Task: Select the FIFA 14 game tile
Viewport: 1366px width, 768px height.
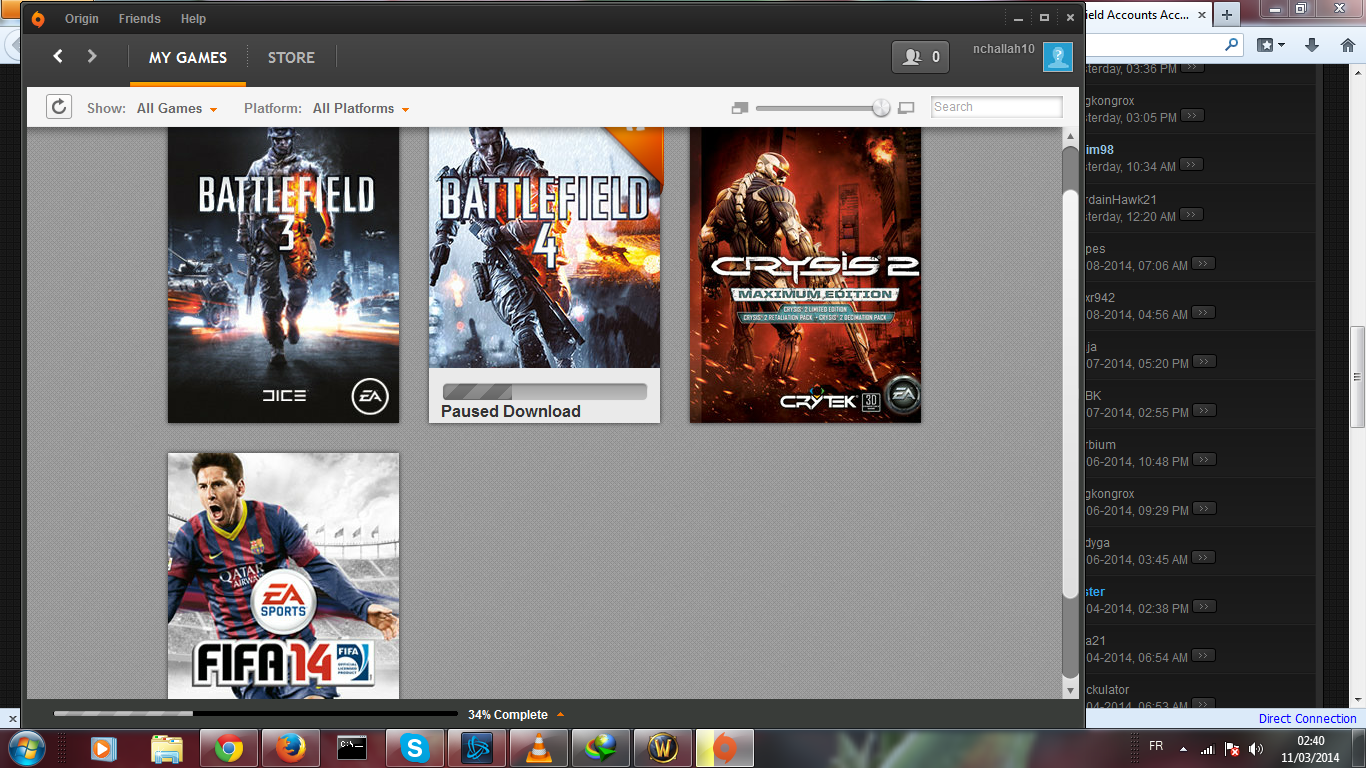Action: [283, 576]
